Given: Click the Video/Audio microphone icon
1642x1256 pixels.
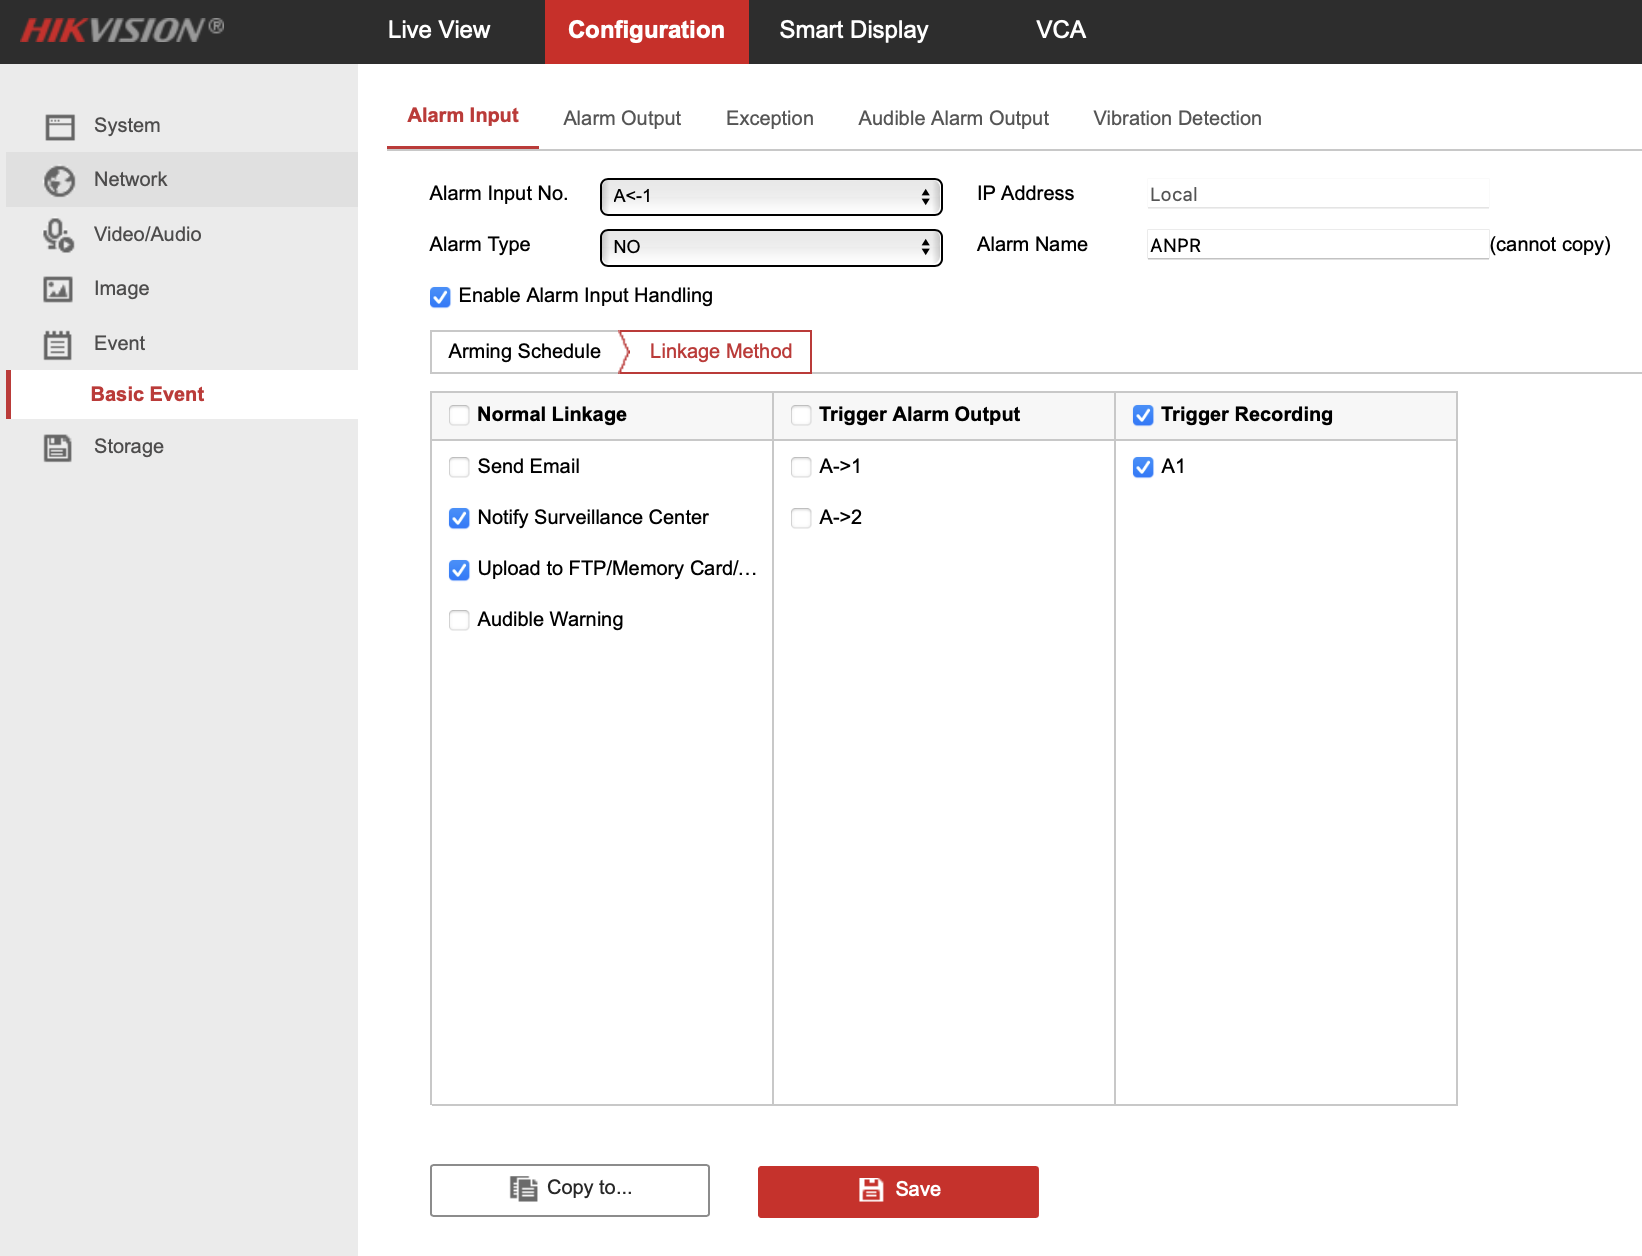Looking at the screenshot, I should [58, 236].
